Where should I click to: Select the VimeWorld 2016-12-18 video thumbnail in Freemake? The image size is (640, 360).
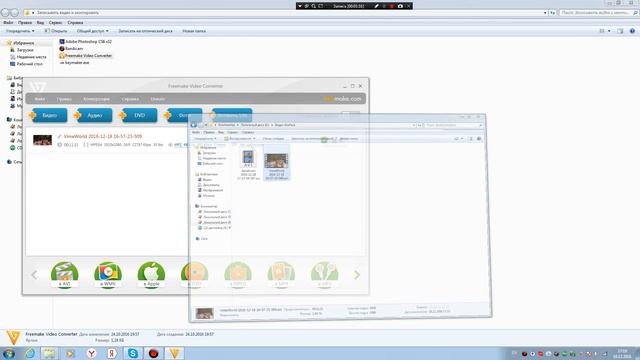click(x=42, y=140)
